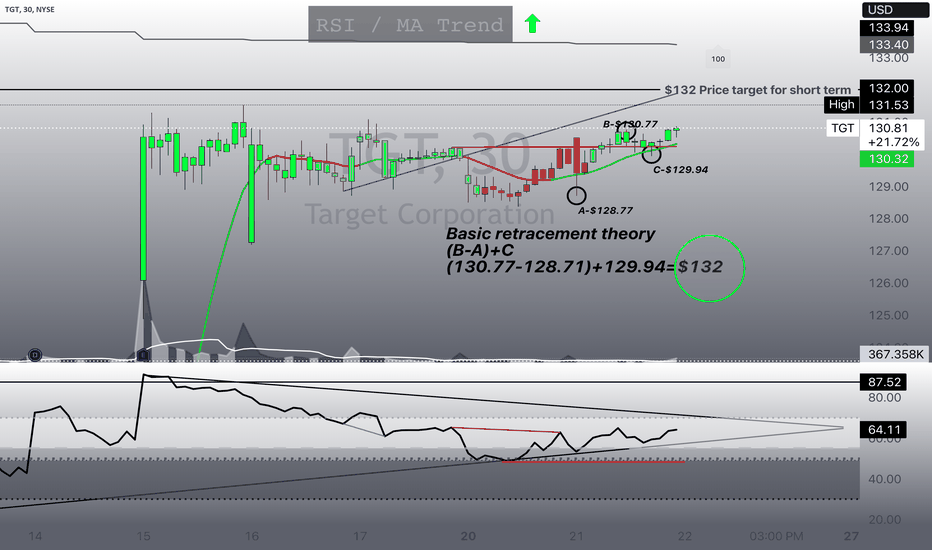Click the 129.00 price scale value
Image resolution: width=932 pixels, height=550 pixels.
888,187
